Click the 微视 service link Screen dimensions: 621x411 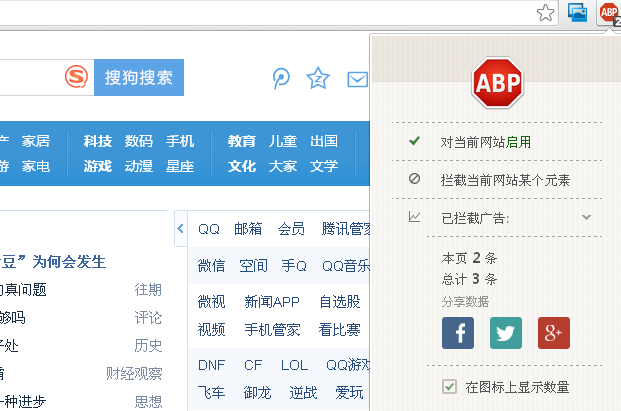point(211,302)
